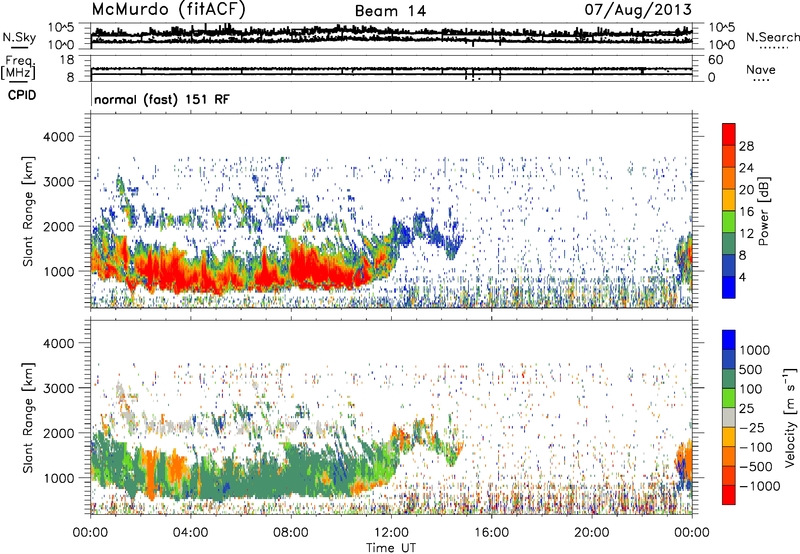800x554 pixels.
Task: Click the 'Time UT' axis title
Action: [391, 548]
